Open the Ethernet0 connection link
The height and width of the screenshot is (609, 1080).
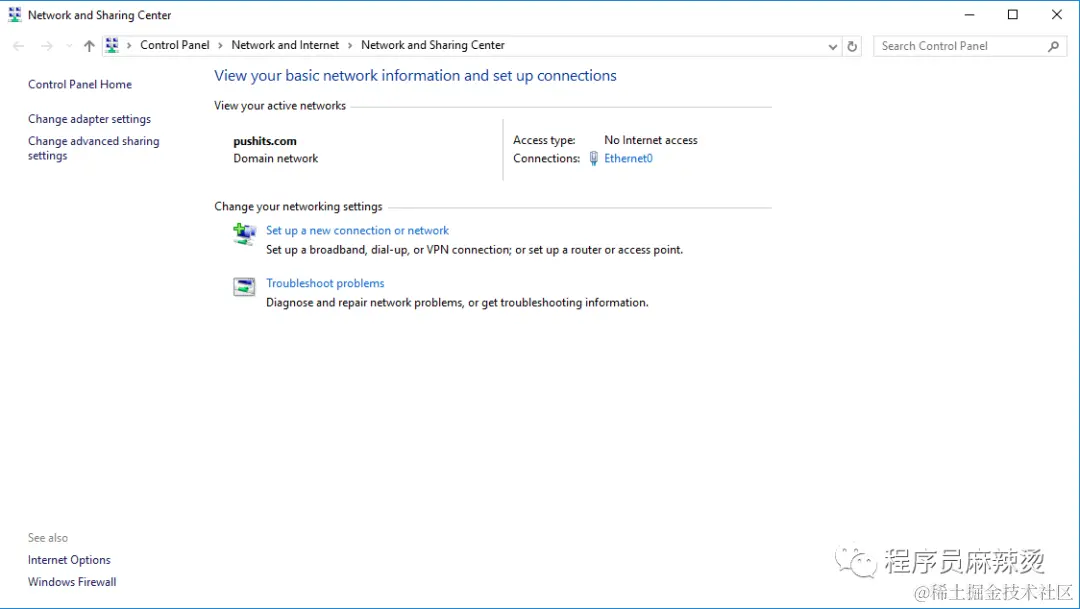(628, 158)
